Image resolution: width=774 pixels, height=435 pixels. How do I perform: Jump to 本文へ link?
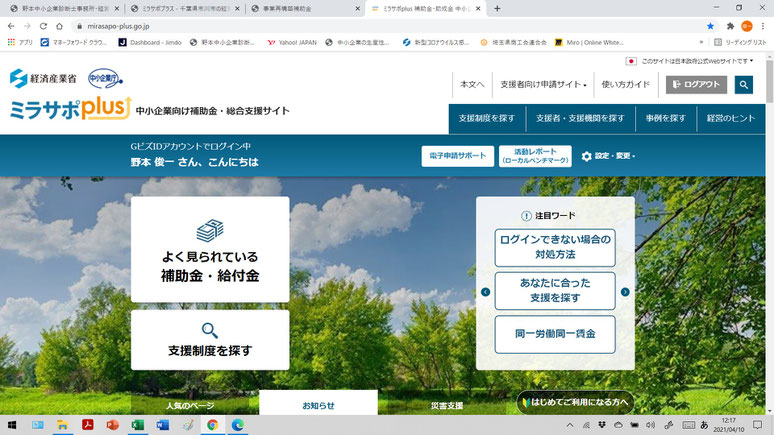tap(472, 84)
